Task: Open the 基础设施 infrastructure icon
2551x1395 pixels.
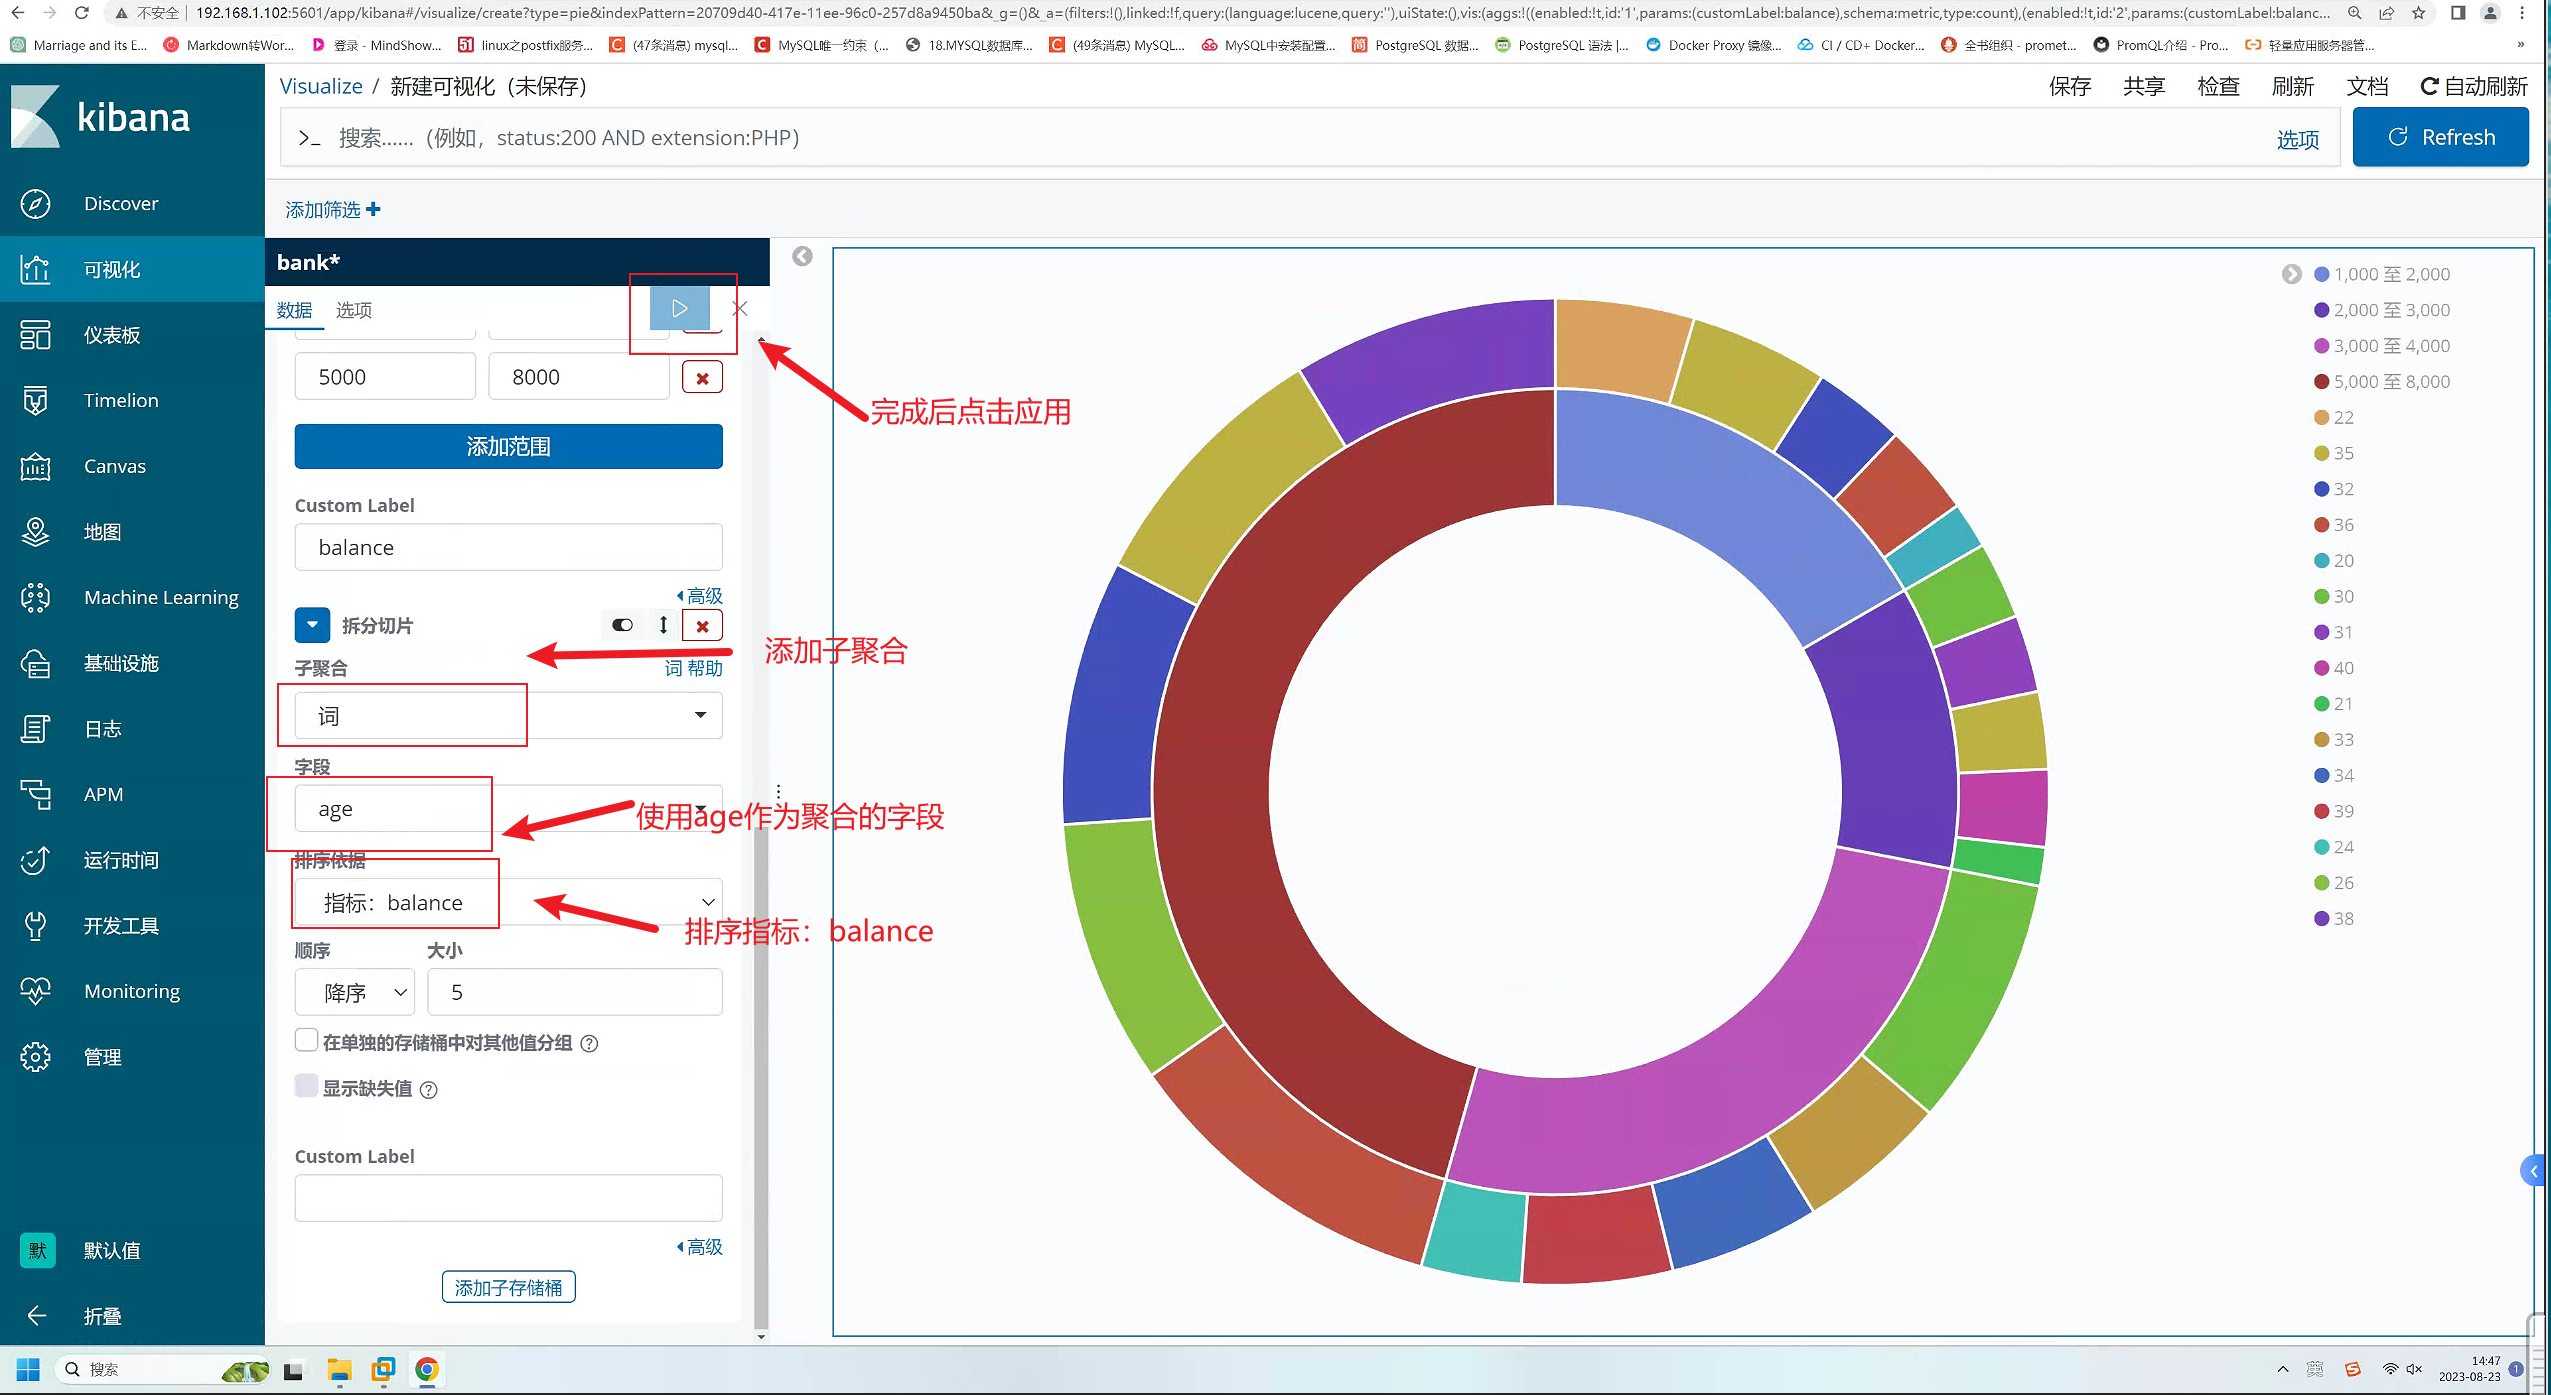Action: 35,663
